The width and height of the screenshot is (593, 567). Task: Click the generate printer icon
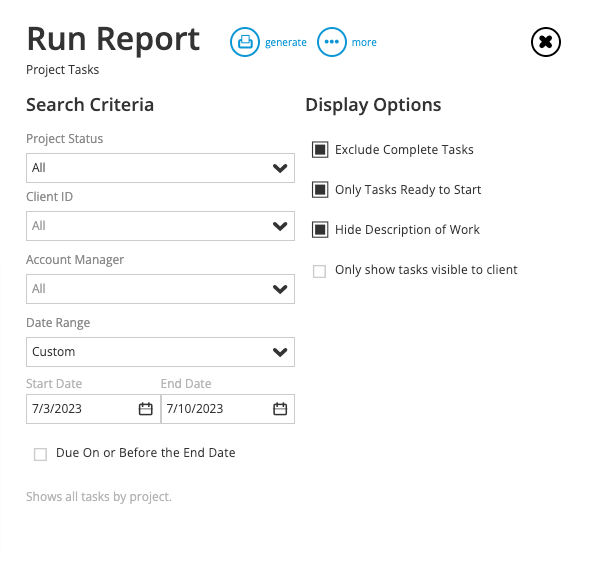tap(245, 42)
